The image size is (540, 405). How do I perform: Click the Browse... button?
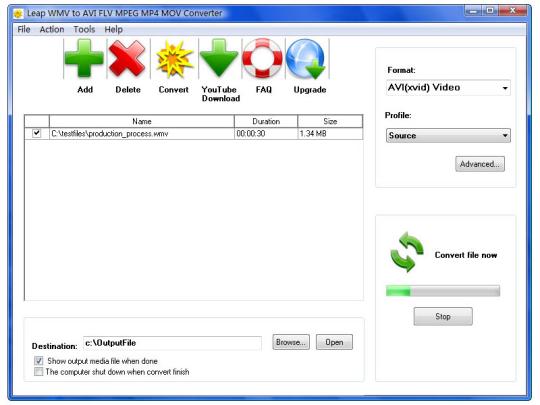291,342
